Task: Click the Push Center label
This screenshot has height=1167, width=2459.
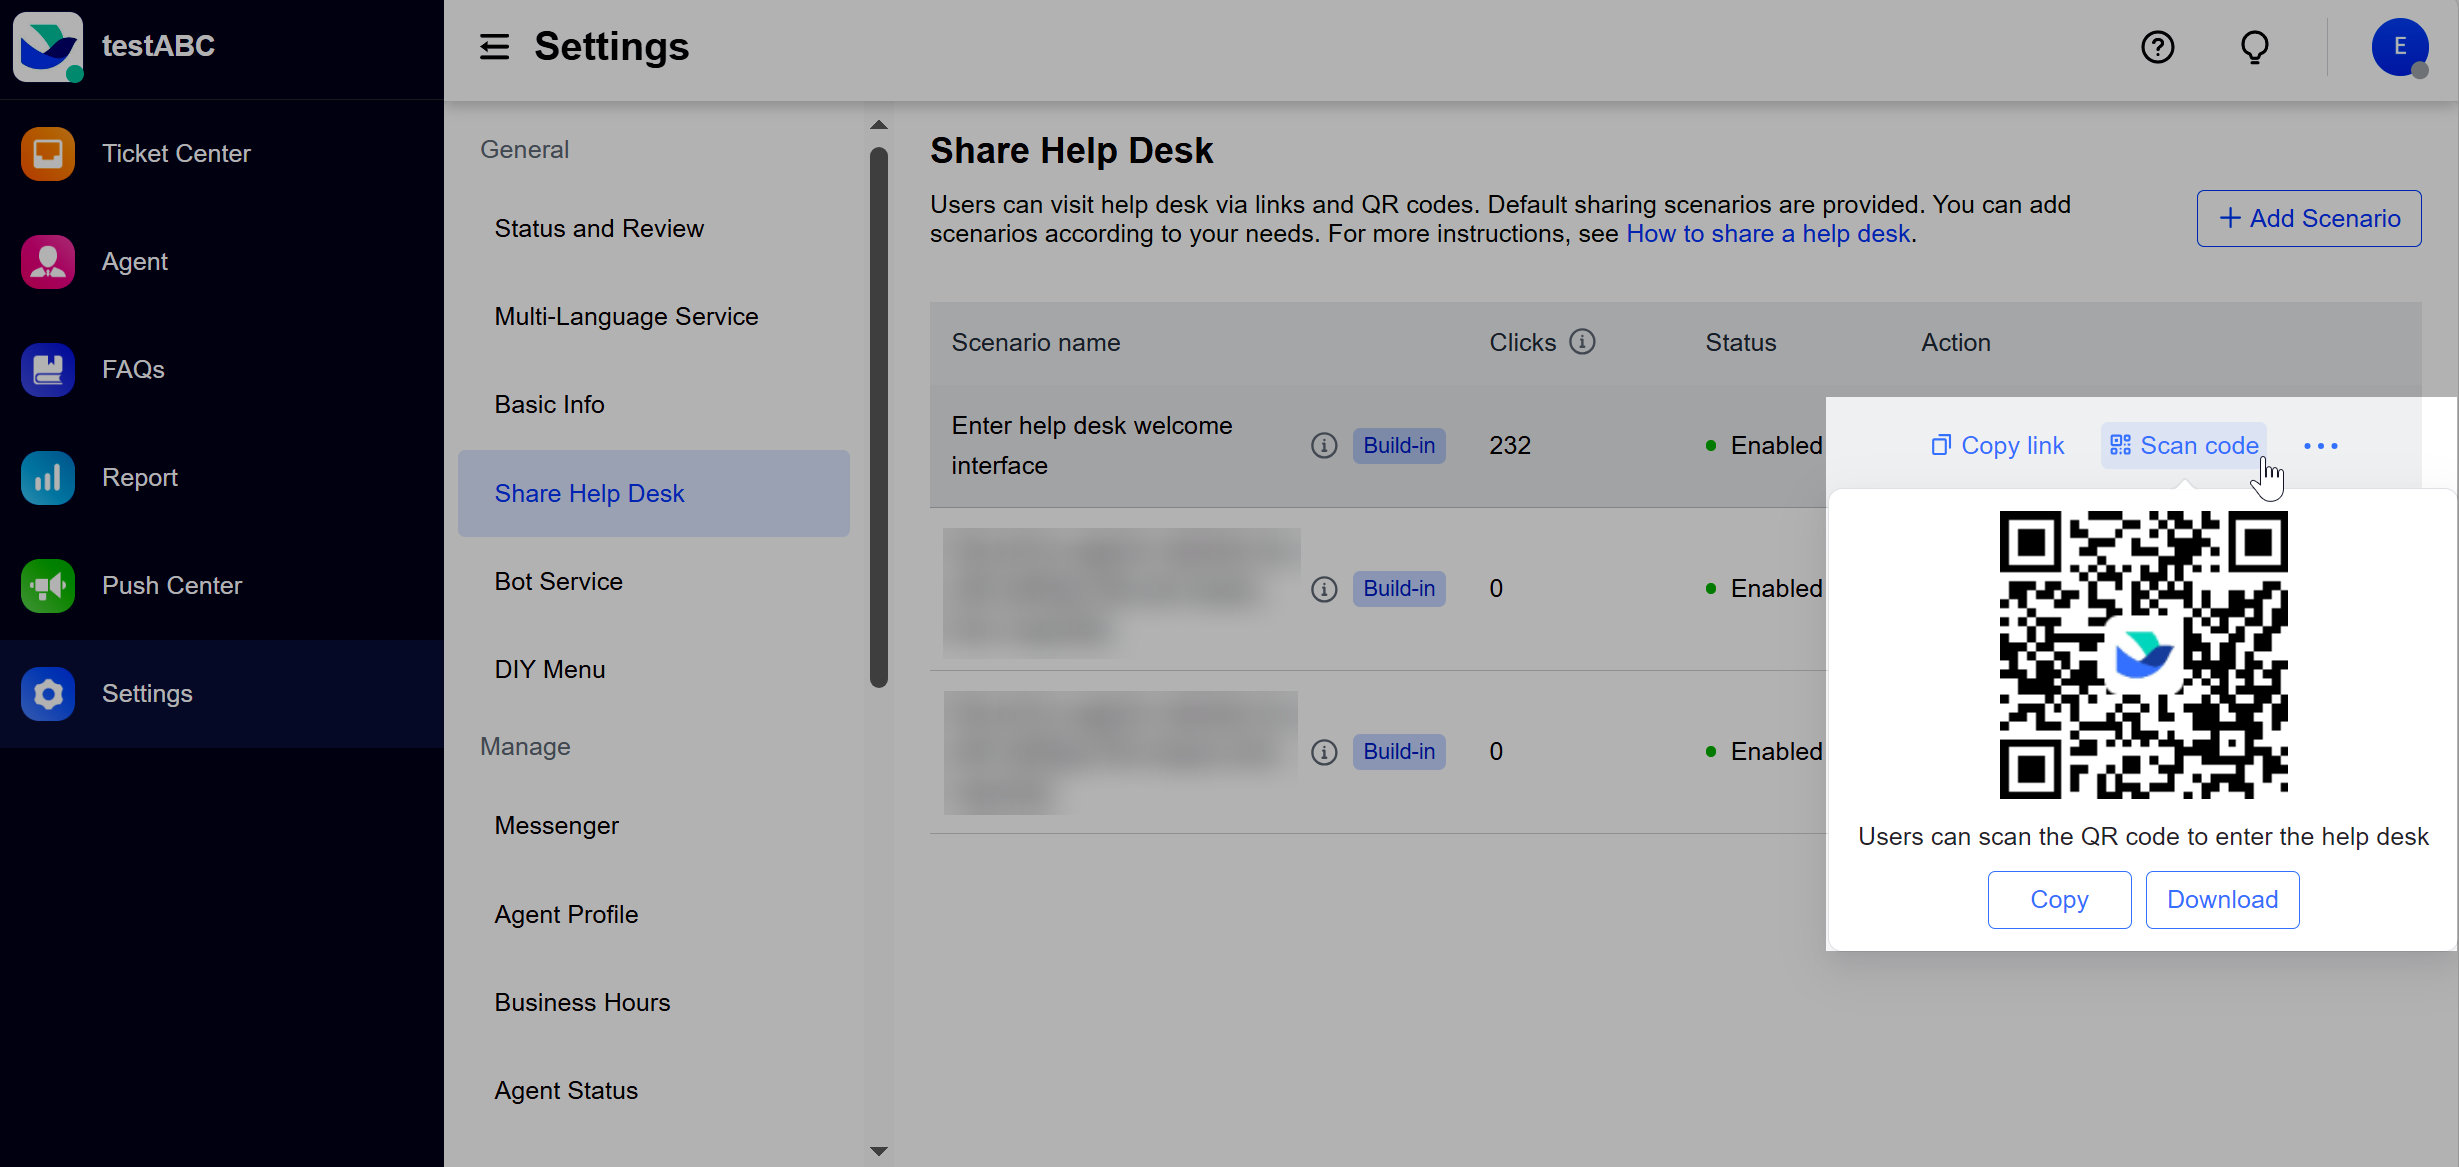Action: click(172, 586)
